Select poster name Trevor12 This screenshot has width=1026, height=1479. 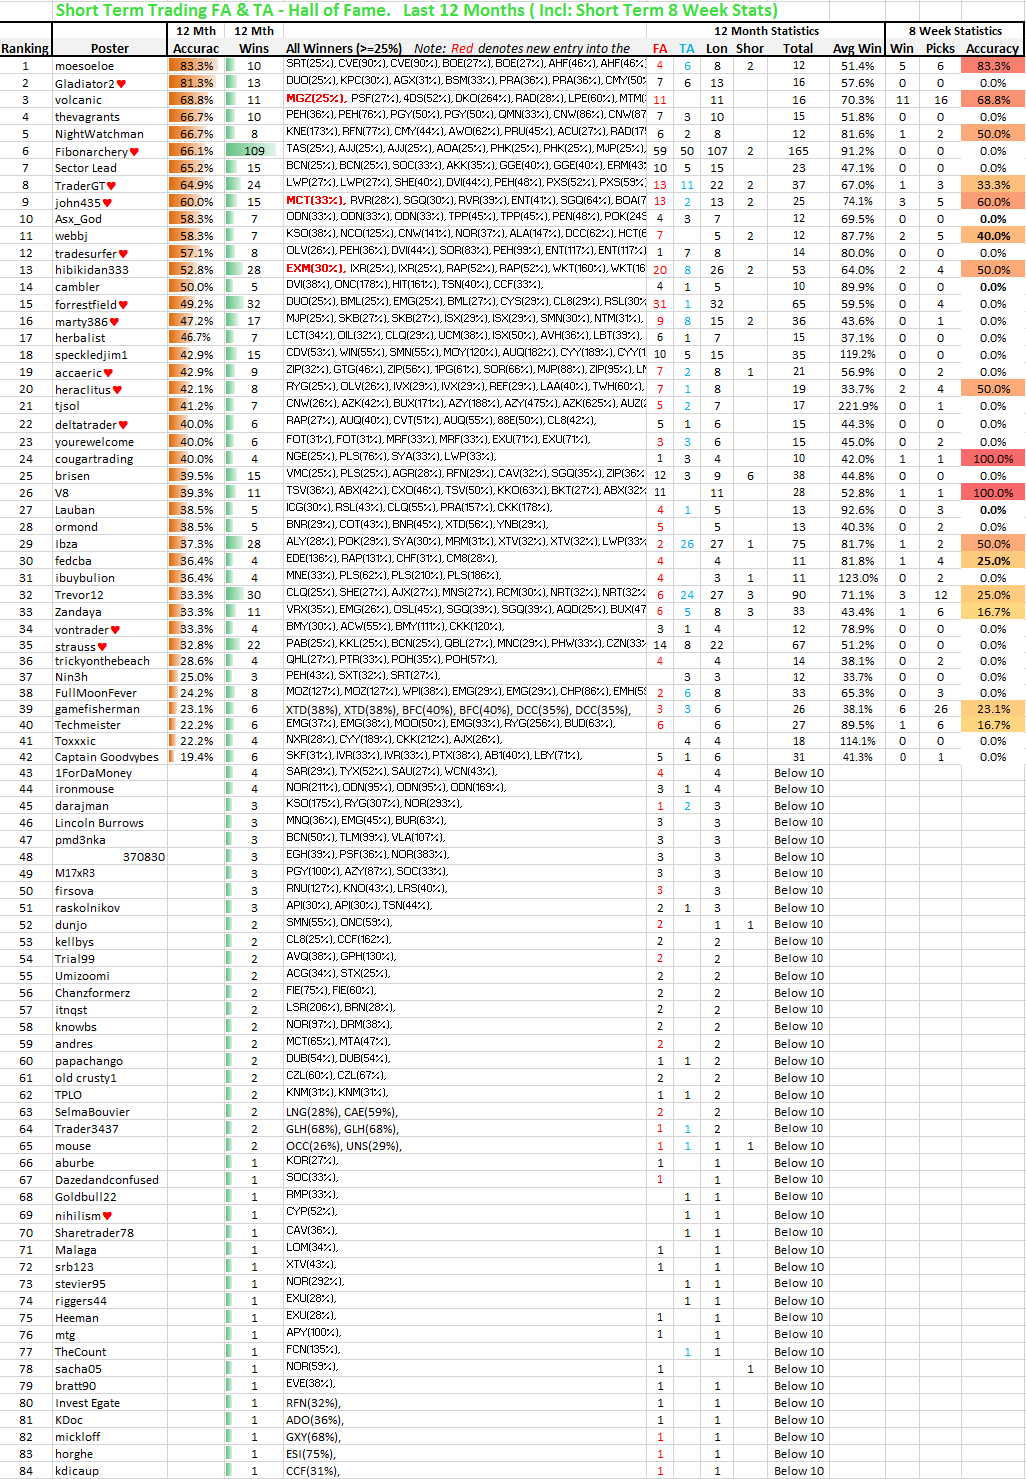[x=79, y=595]
